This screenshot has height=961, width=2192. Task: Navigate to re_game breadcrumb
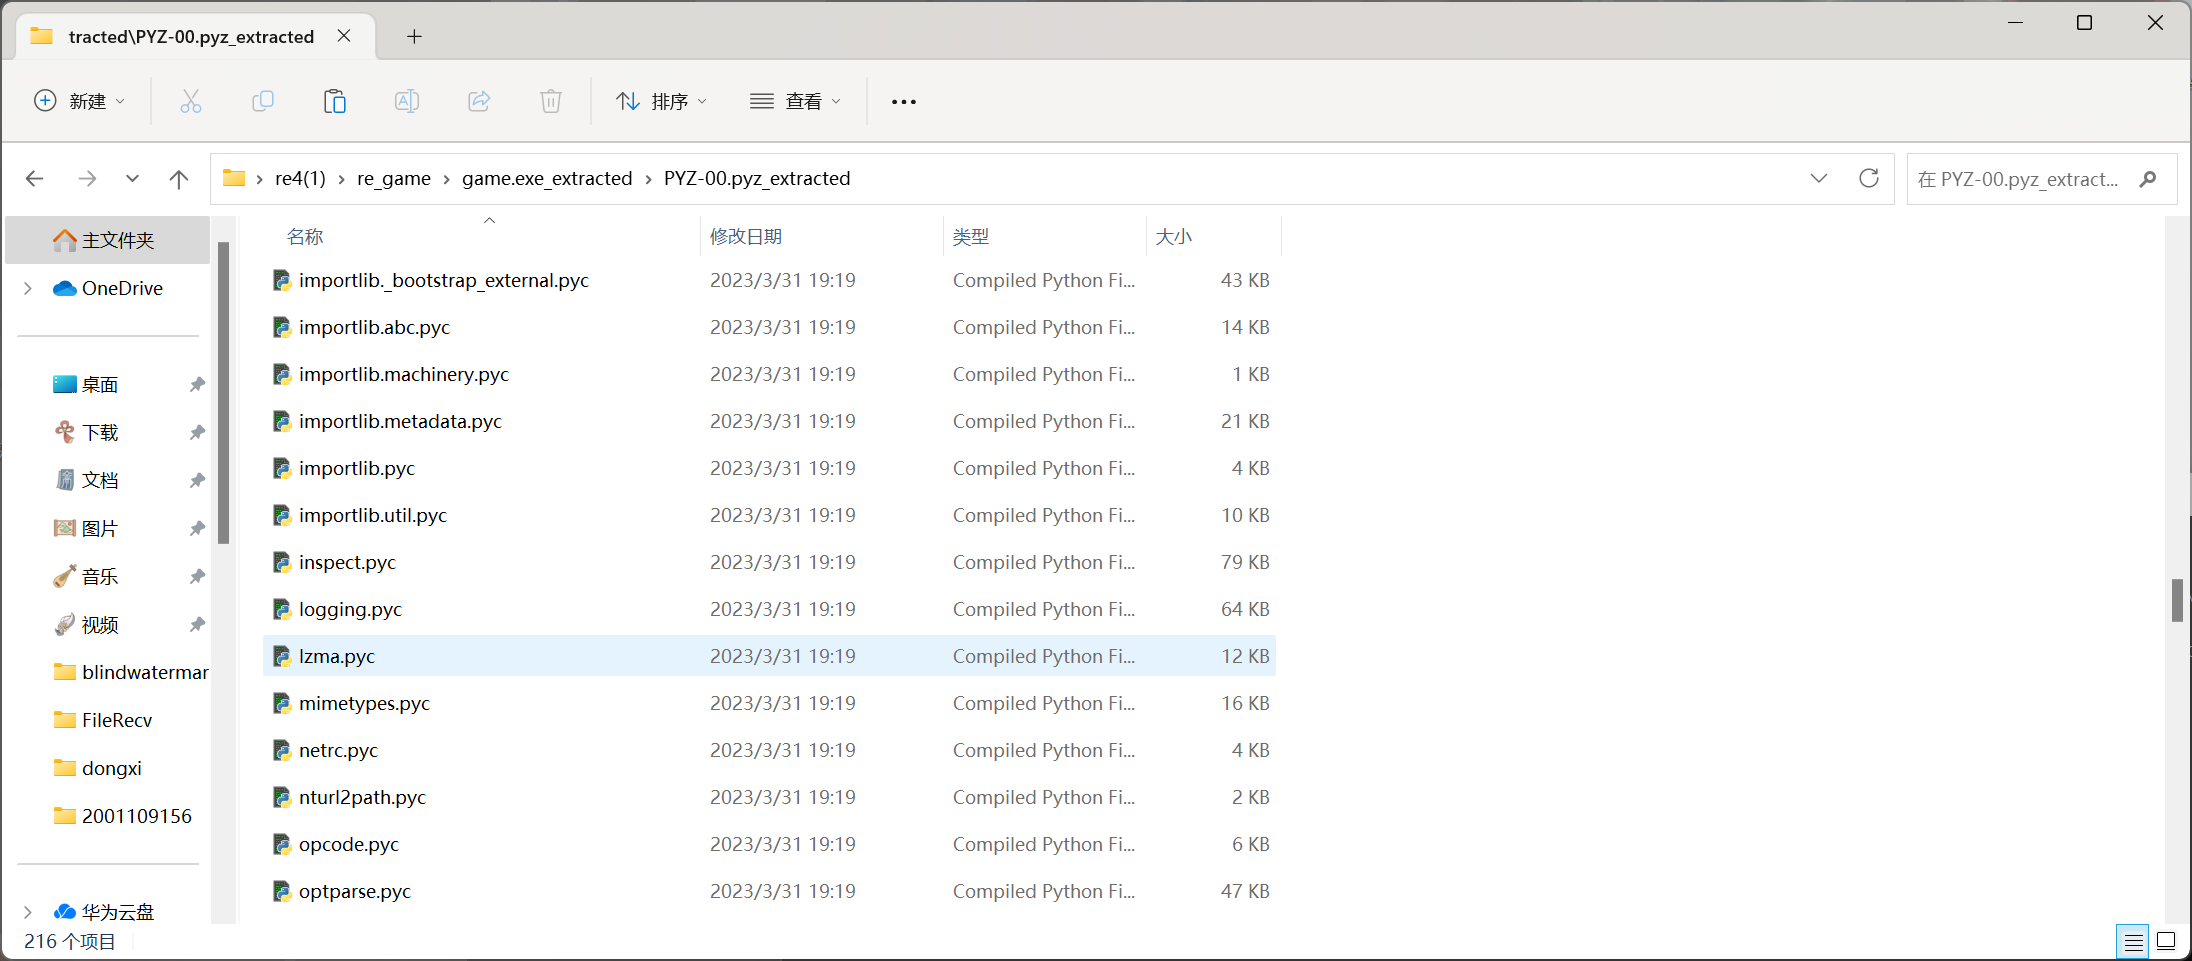tap(394, 178)
